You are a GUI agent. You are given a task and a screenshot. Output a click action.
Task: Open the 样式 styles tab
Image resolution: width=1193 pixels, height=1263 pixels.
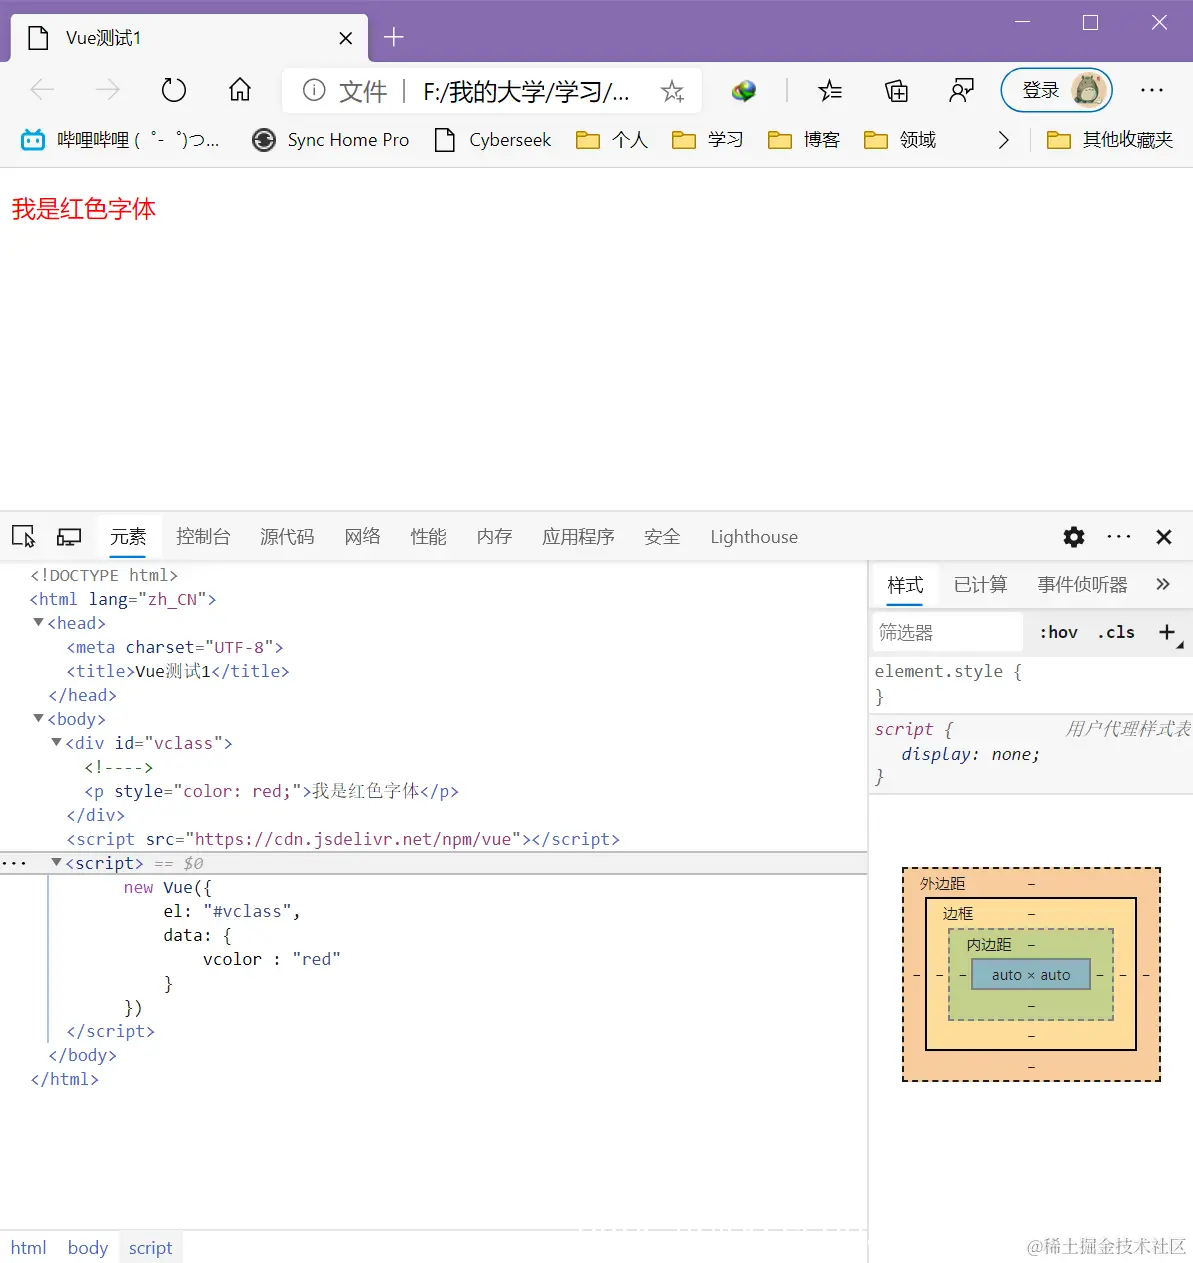tap(905, 584)
